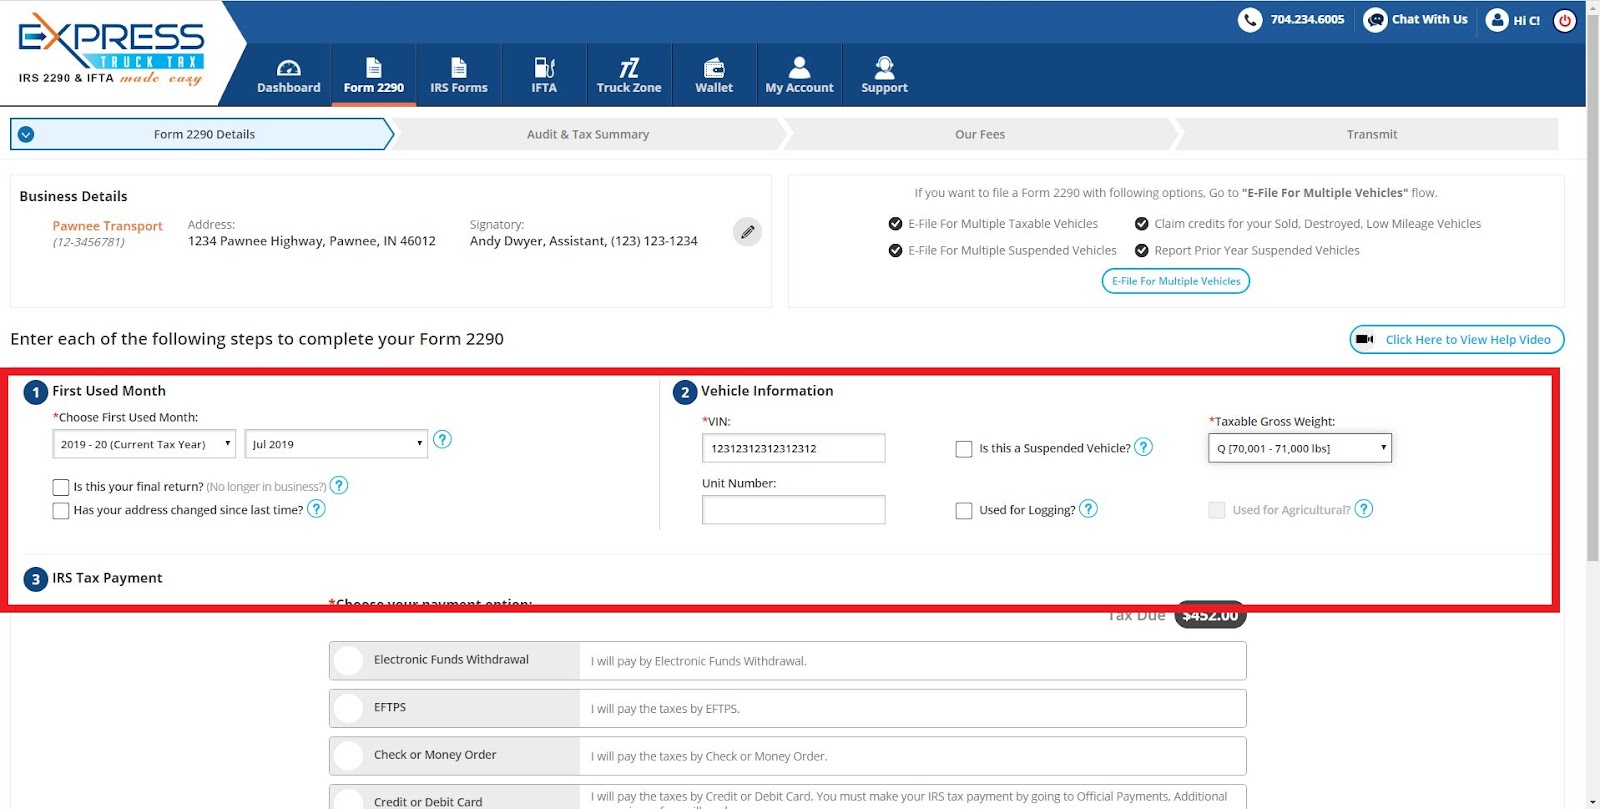The width and height of the screenshot is (1600, 809).
Task: Open Taxable Gross Weight dropdown
Action: point(1300,448)
